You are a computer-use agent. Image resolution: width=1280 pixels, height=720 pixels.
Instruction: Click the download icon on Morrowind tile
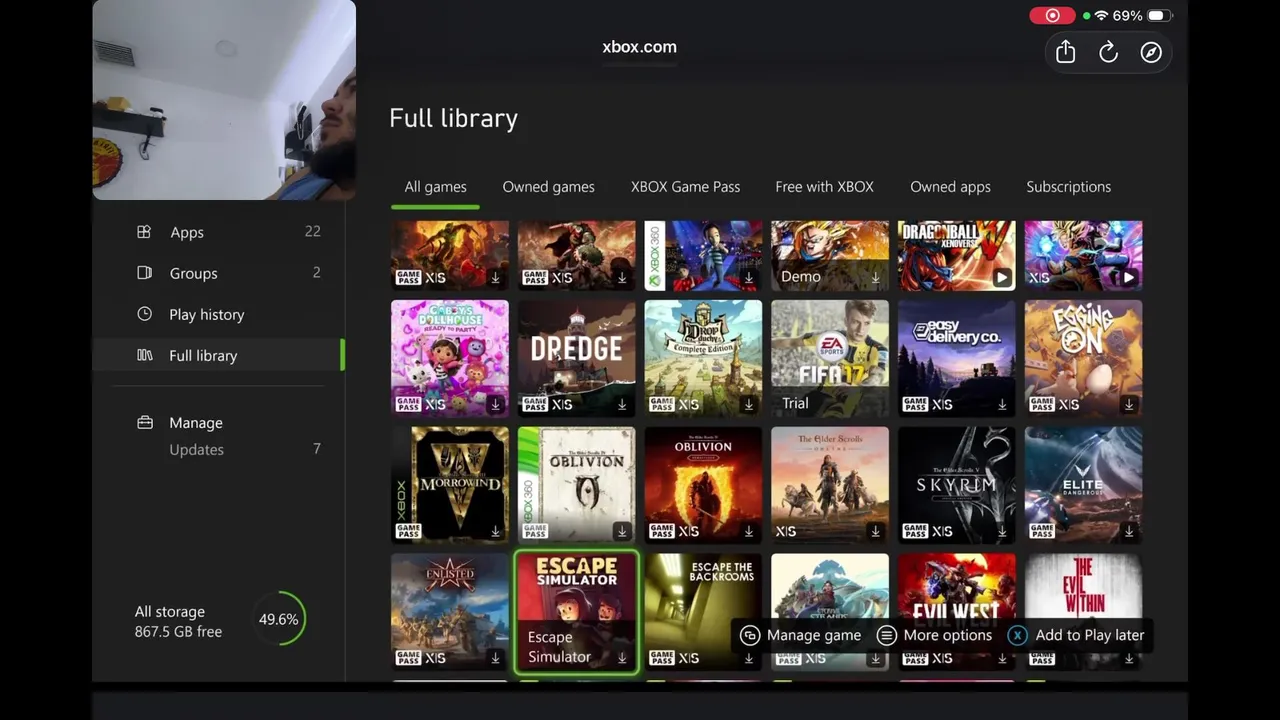coord(495,532)
